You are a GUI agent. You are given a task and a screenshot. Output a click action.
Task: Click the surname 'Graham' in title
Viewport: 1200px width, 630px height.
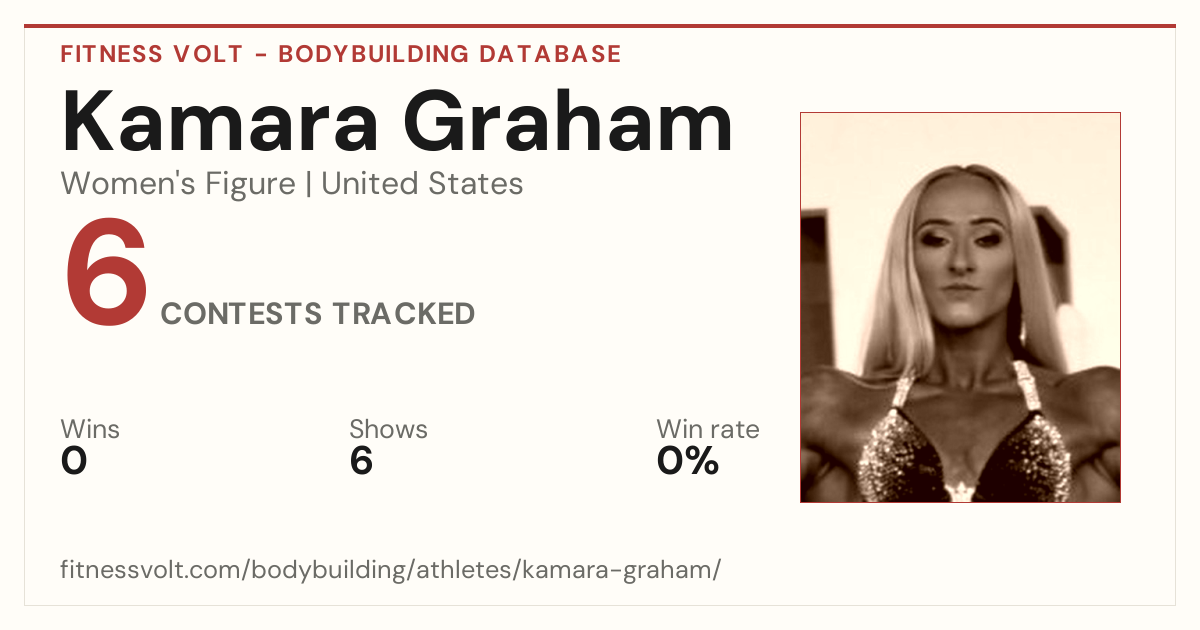569,122
